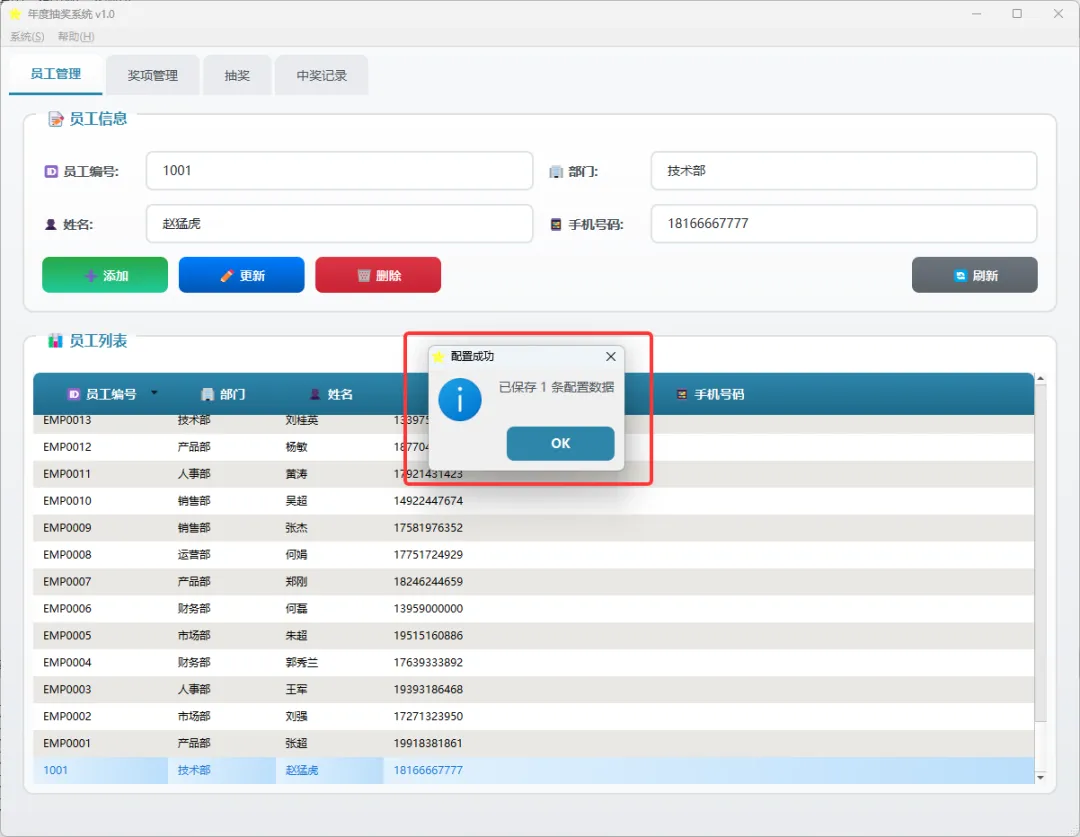Confirm dialog with OK button
1080x837 pixels.
[x=561, y=443]
